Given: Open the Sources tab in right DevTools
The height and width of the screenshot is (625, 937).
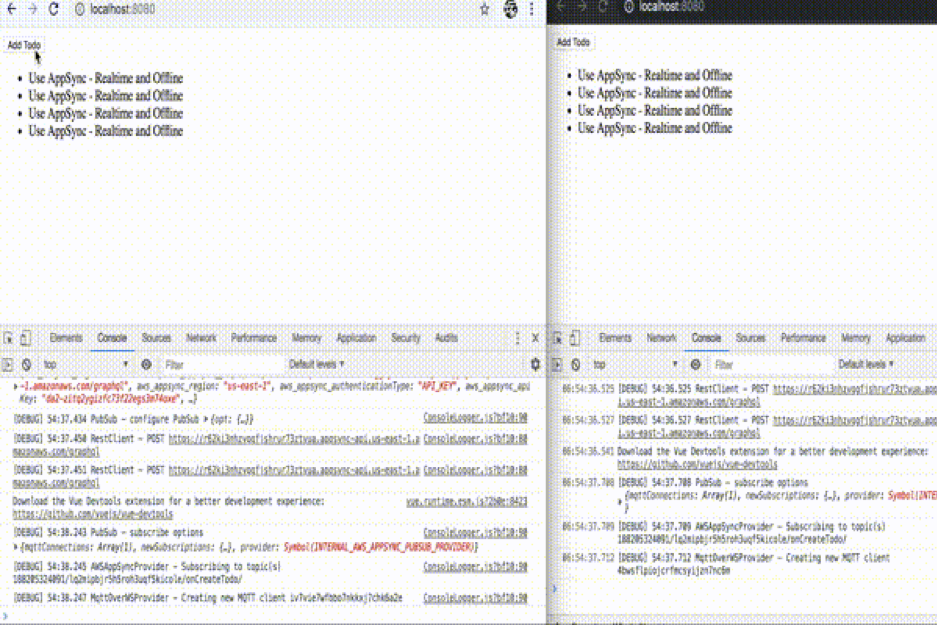Looking at the screenshot, I should tap(751, 338).
